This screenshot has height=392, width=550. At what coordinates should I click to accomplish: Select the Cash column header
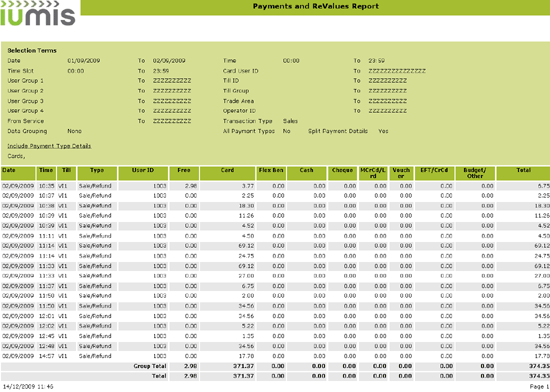(x=307, y=173)
